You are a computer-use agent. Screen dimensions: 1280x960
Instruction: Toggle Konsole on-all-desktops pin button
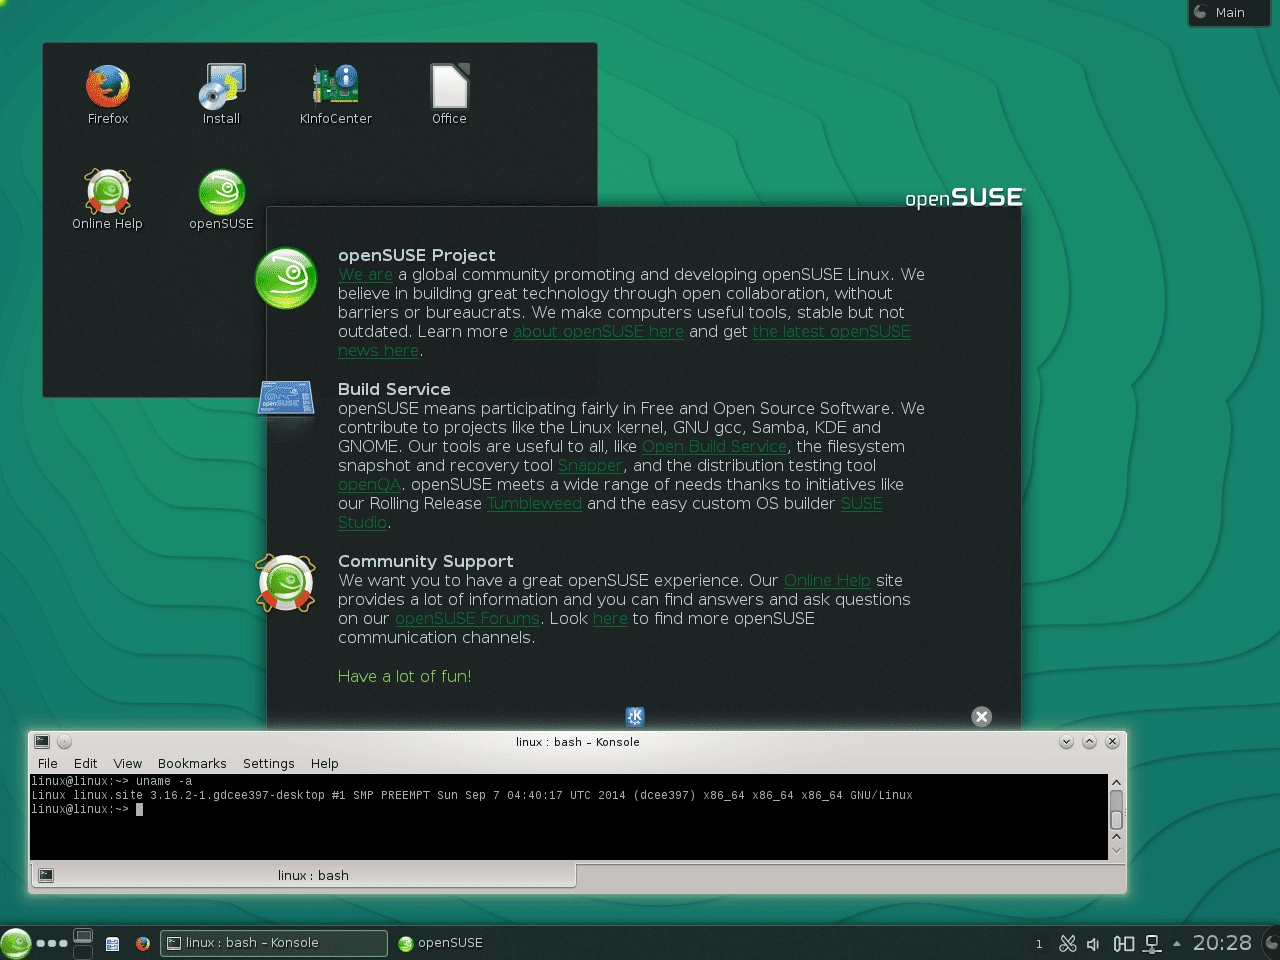point(65,741)
